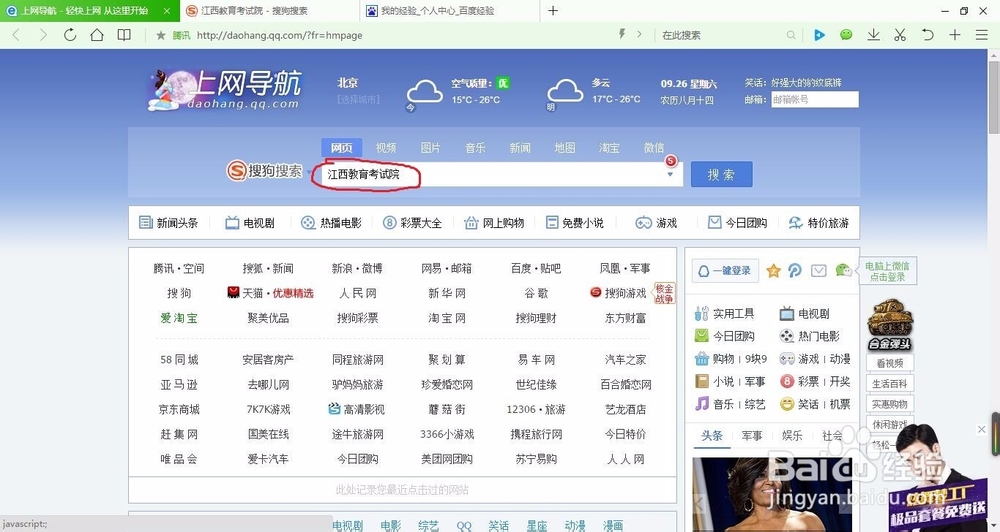
Task: Click the blue 搜索 search button
Action: point(721,174)
